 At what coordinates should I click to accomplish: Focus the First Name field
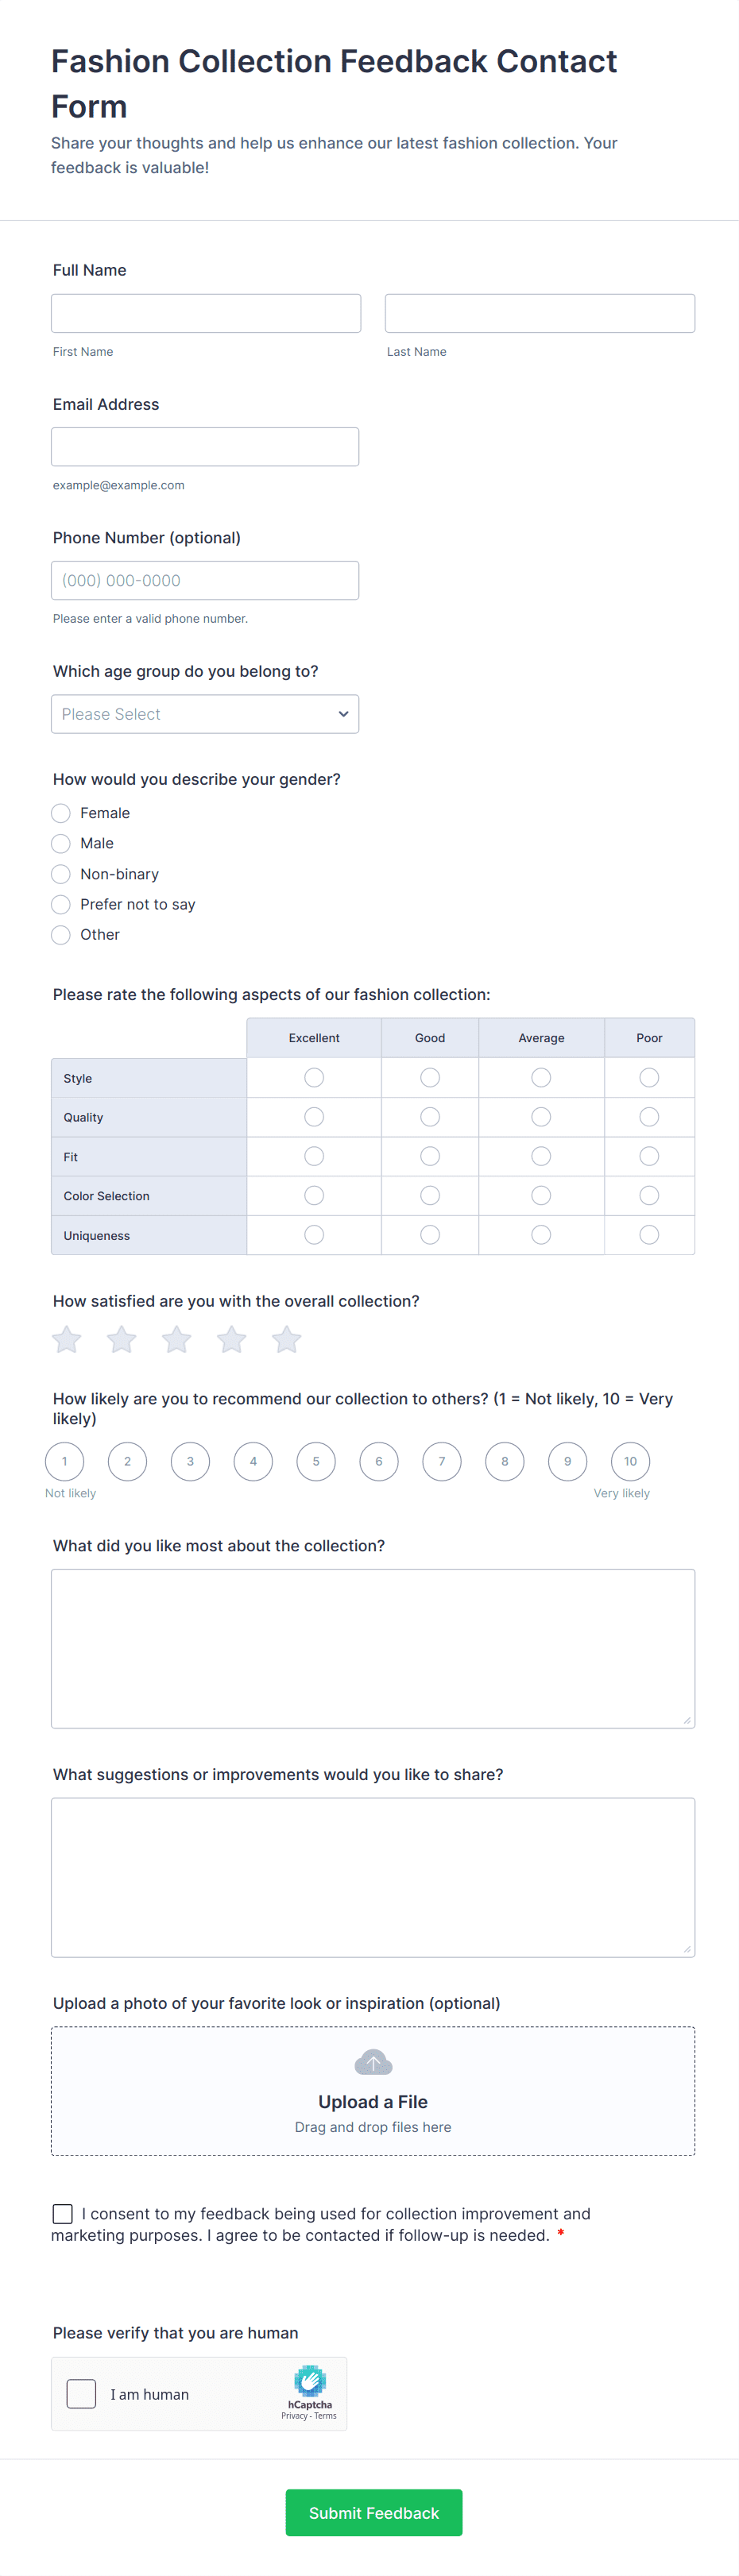(206, 313)
